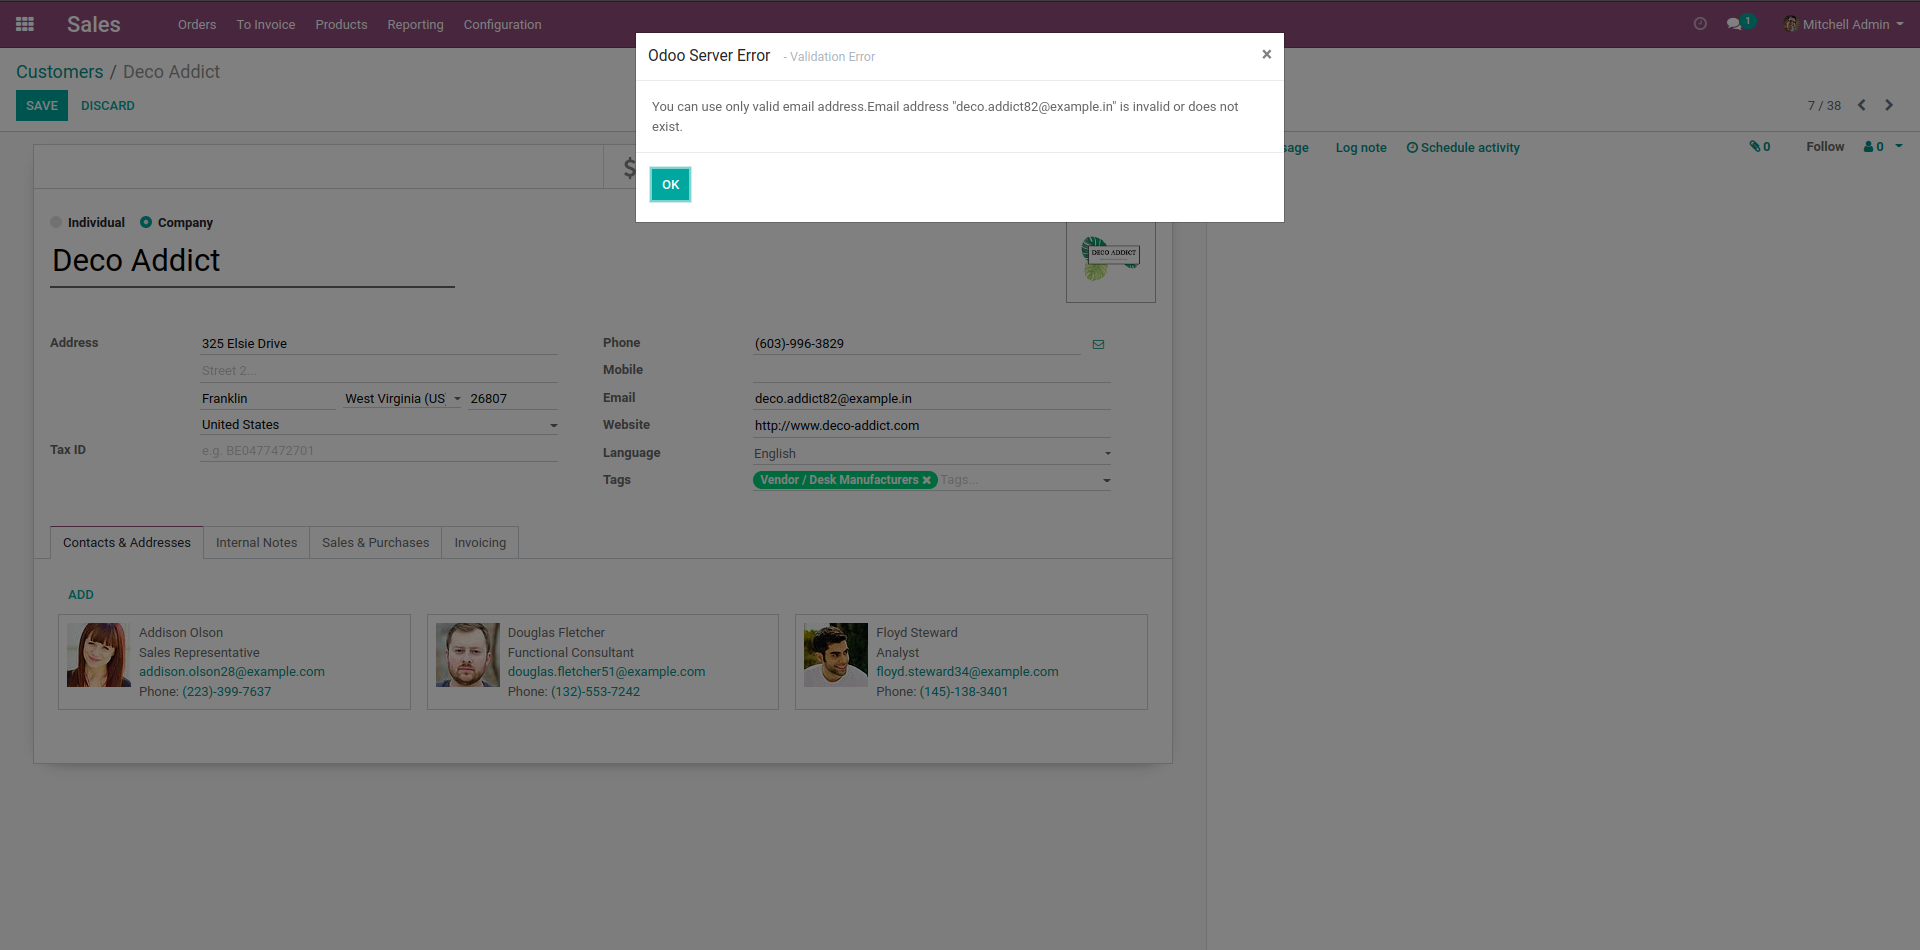Expand the Tags dropdown arrow

pos(1106,481)
